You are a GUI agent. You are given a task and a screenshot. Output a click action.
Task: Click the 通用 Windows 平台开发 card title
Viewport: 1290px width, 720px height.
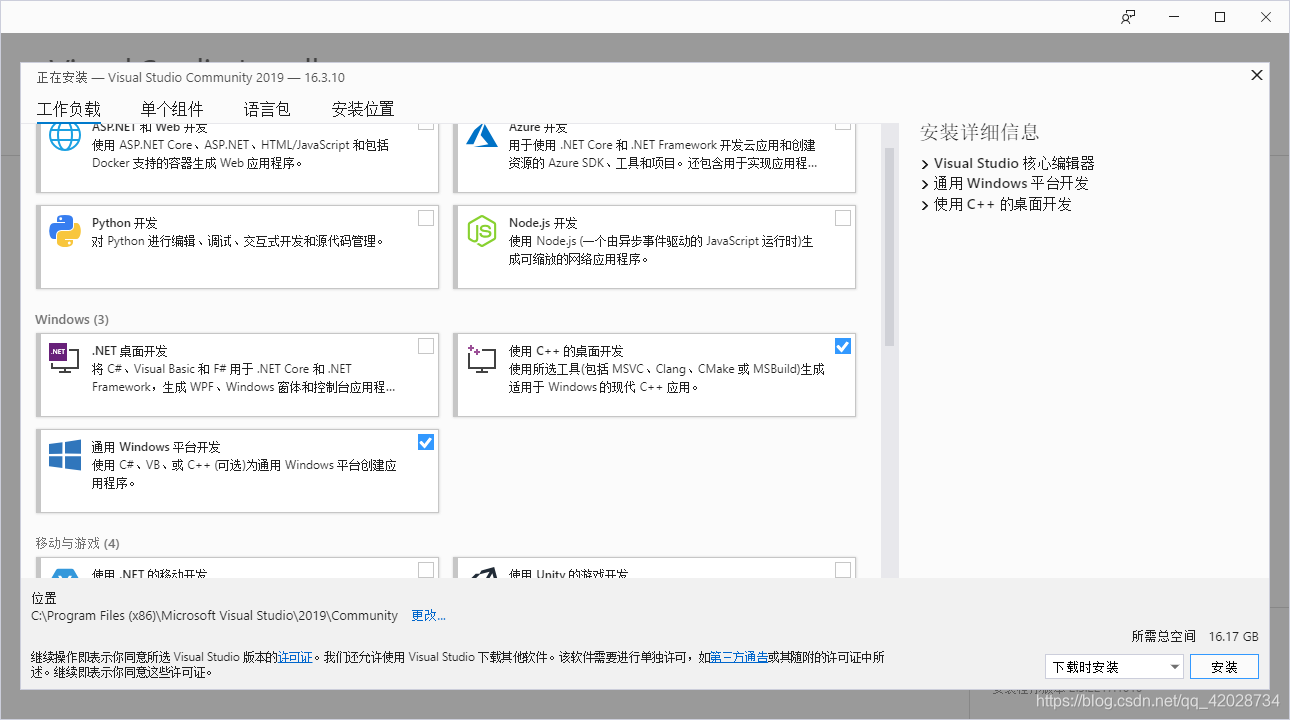point(156,447)
